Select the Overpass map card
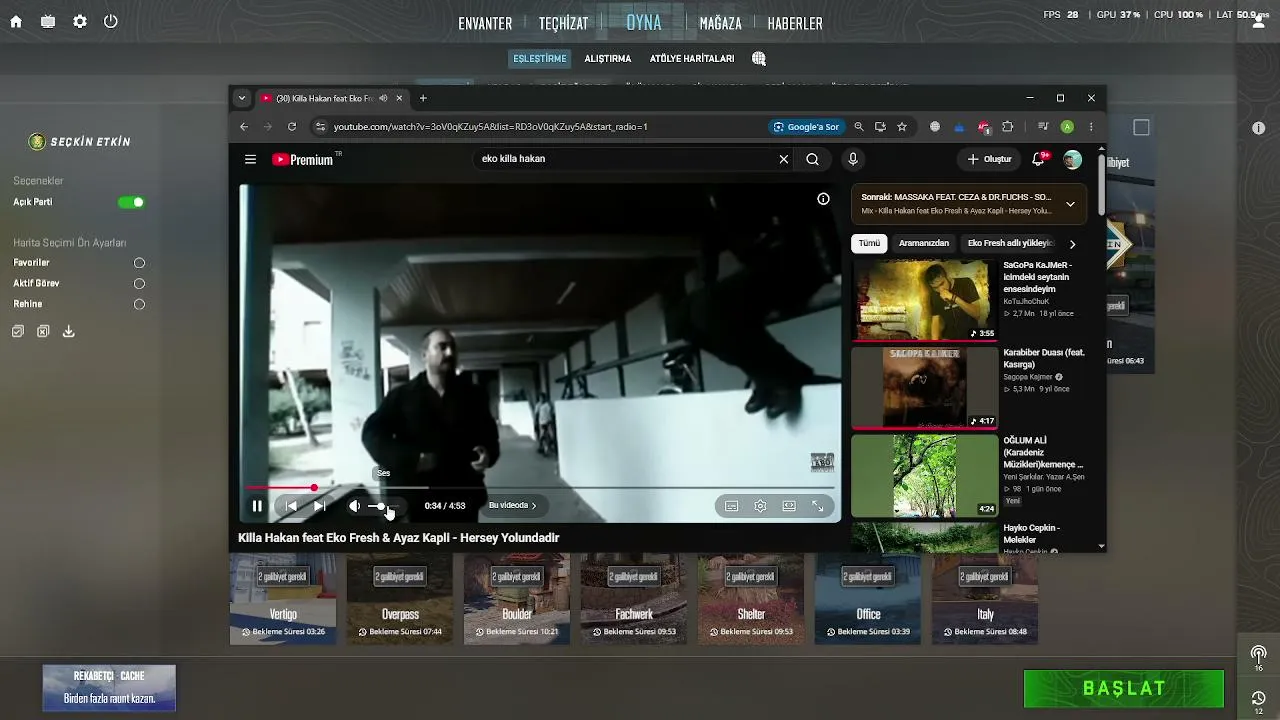The height and width of the screenshot is (720, 1280). tap(400, 599)
